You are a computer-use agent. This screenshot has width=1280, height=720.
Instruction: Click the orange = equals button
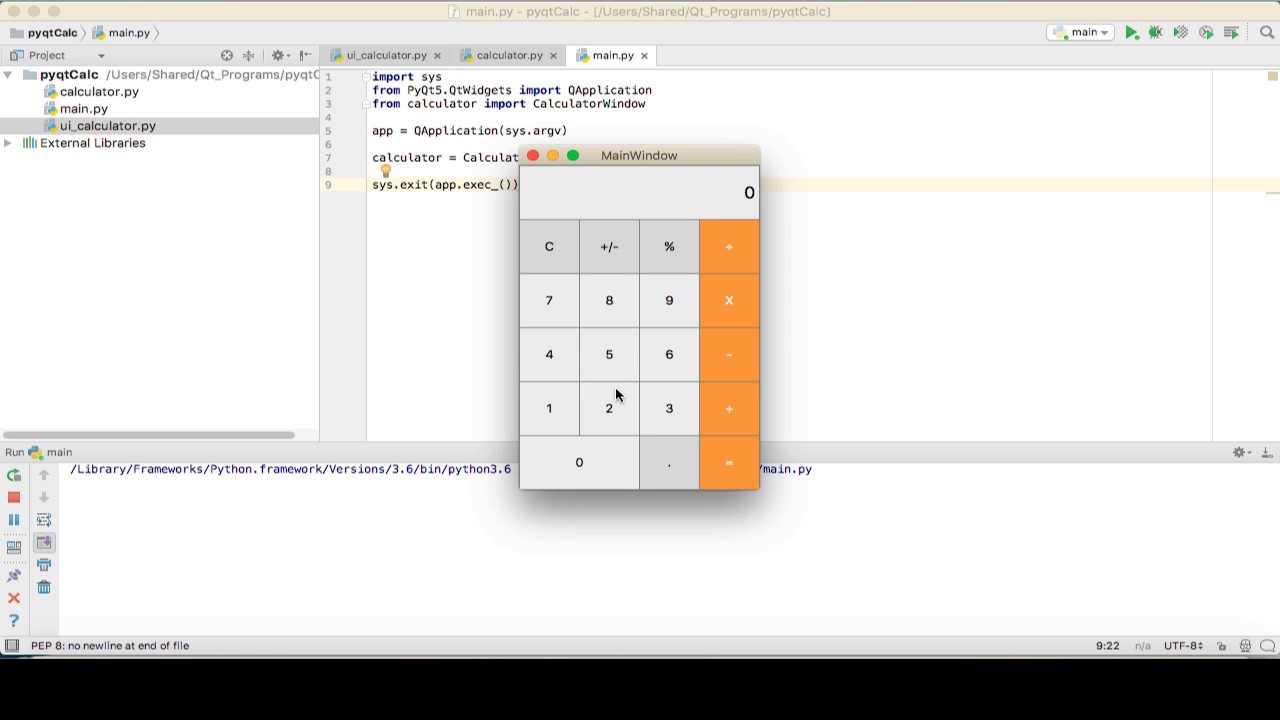(x=729, y=463)
